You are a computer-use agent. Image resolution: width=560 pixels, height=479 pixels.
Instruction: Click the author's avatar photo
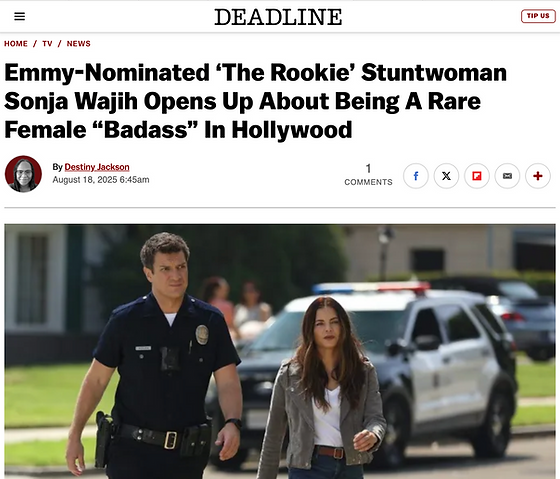point(23,174)
